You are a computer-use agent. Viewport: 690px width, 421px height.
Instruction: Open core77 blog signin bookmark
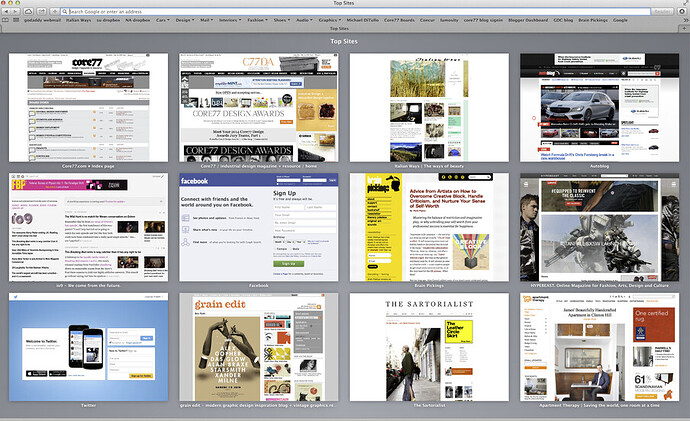483,20
